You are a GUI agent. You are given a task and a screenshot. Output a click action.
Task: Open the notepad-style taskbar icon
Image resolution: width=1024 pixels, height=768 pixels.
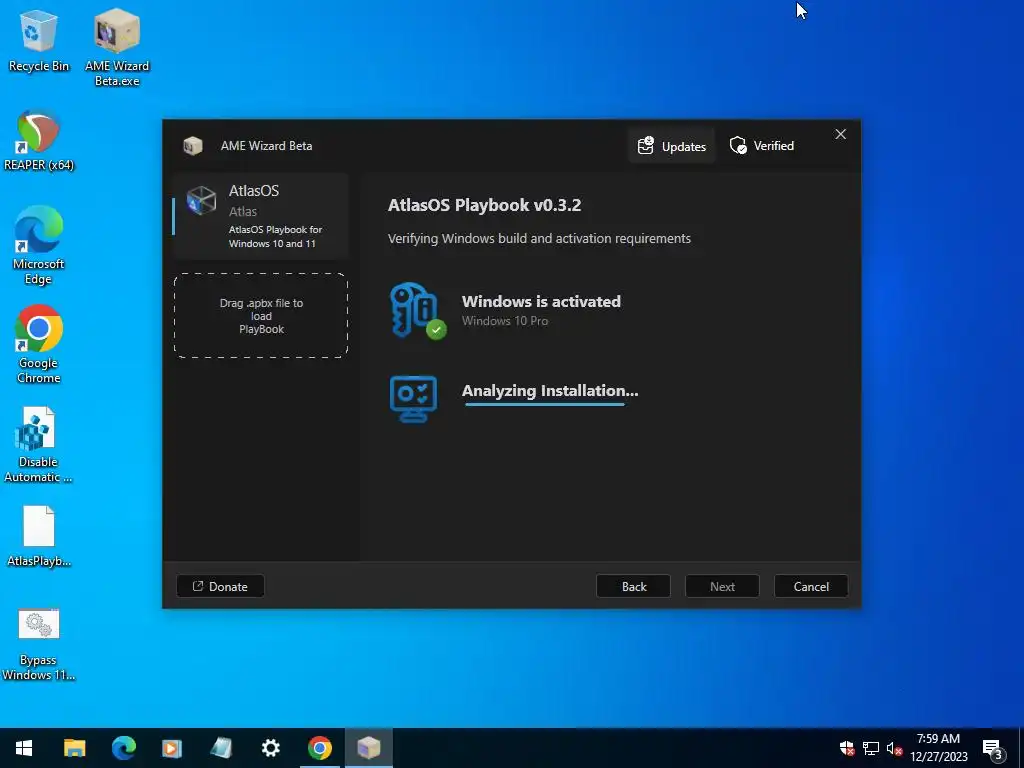(x=221, y=748)
